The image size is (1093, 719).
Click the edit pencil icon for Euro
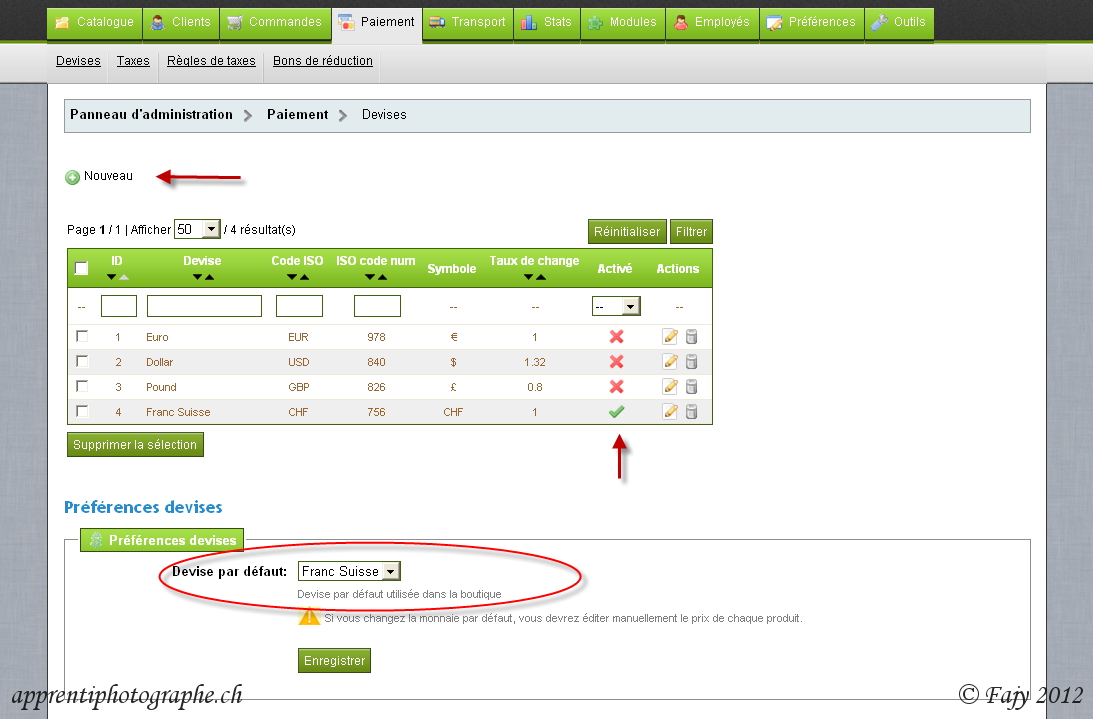pos(670,337)
